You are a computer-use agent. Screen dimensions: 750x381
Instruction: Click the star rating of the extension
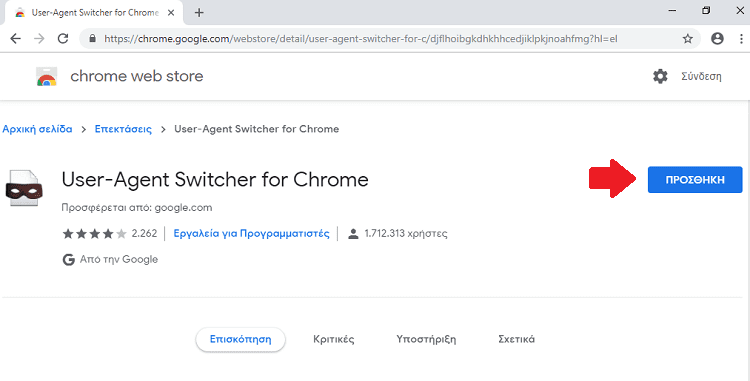click(x=95, y=234)
